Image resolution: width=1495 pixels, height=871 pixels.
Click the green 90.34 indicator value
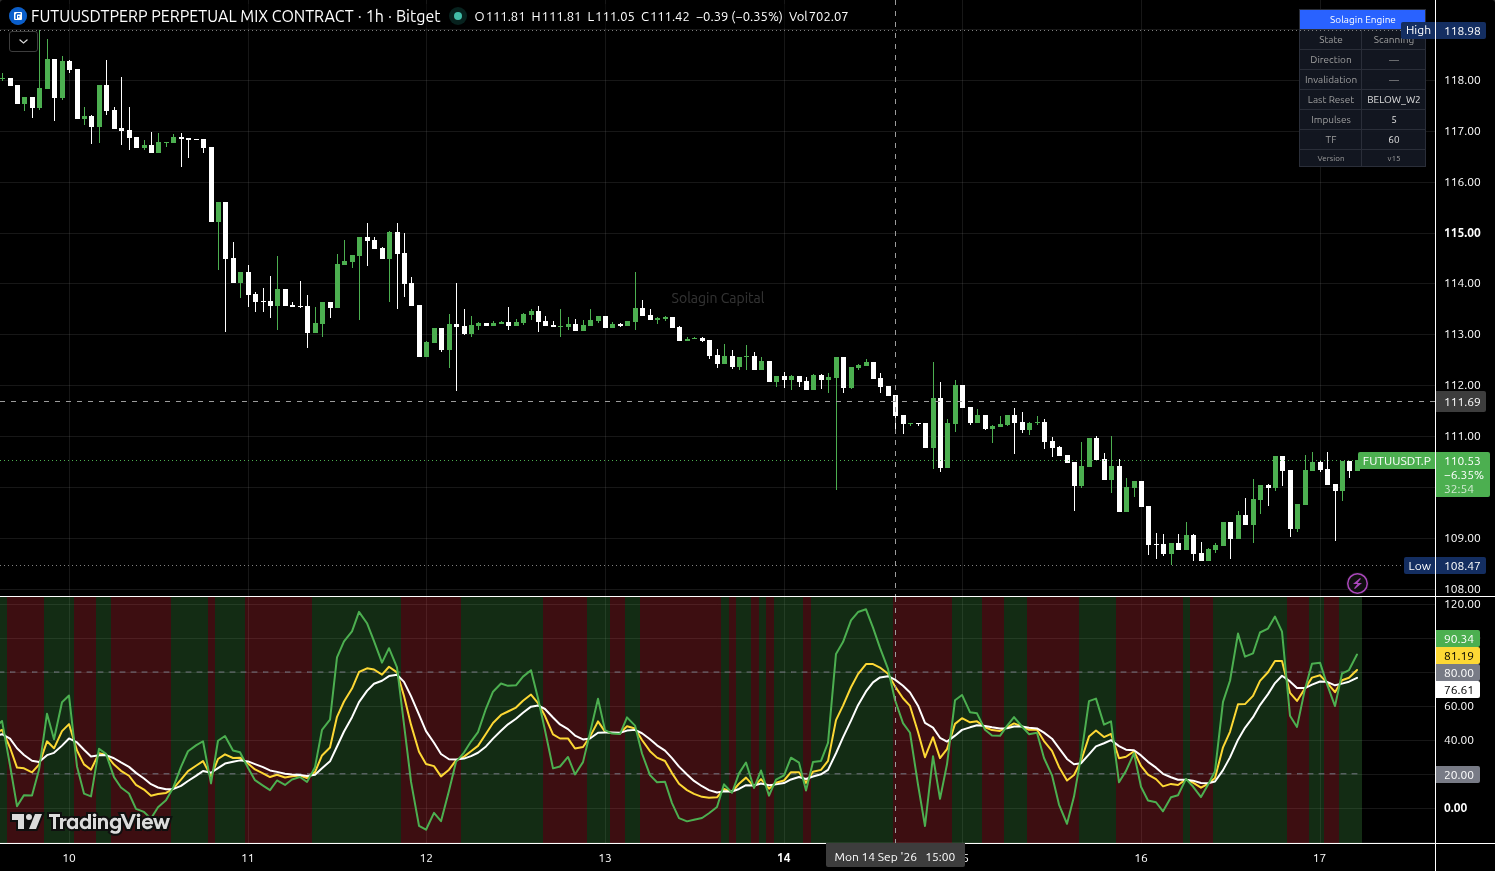click(x=1459, y=639)
